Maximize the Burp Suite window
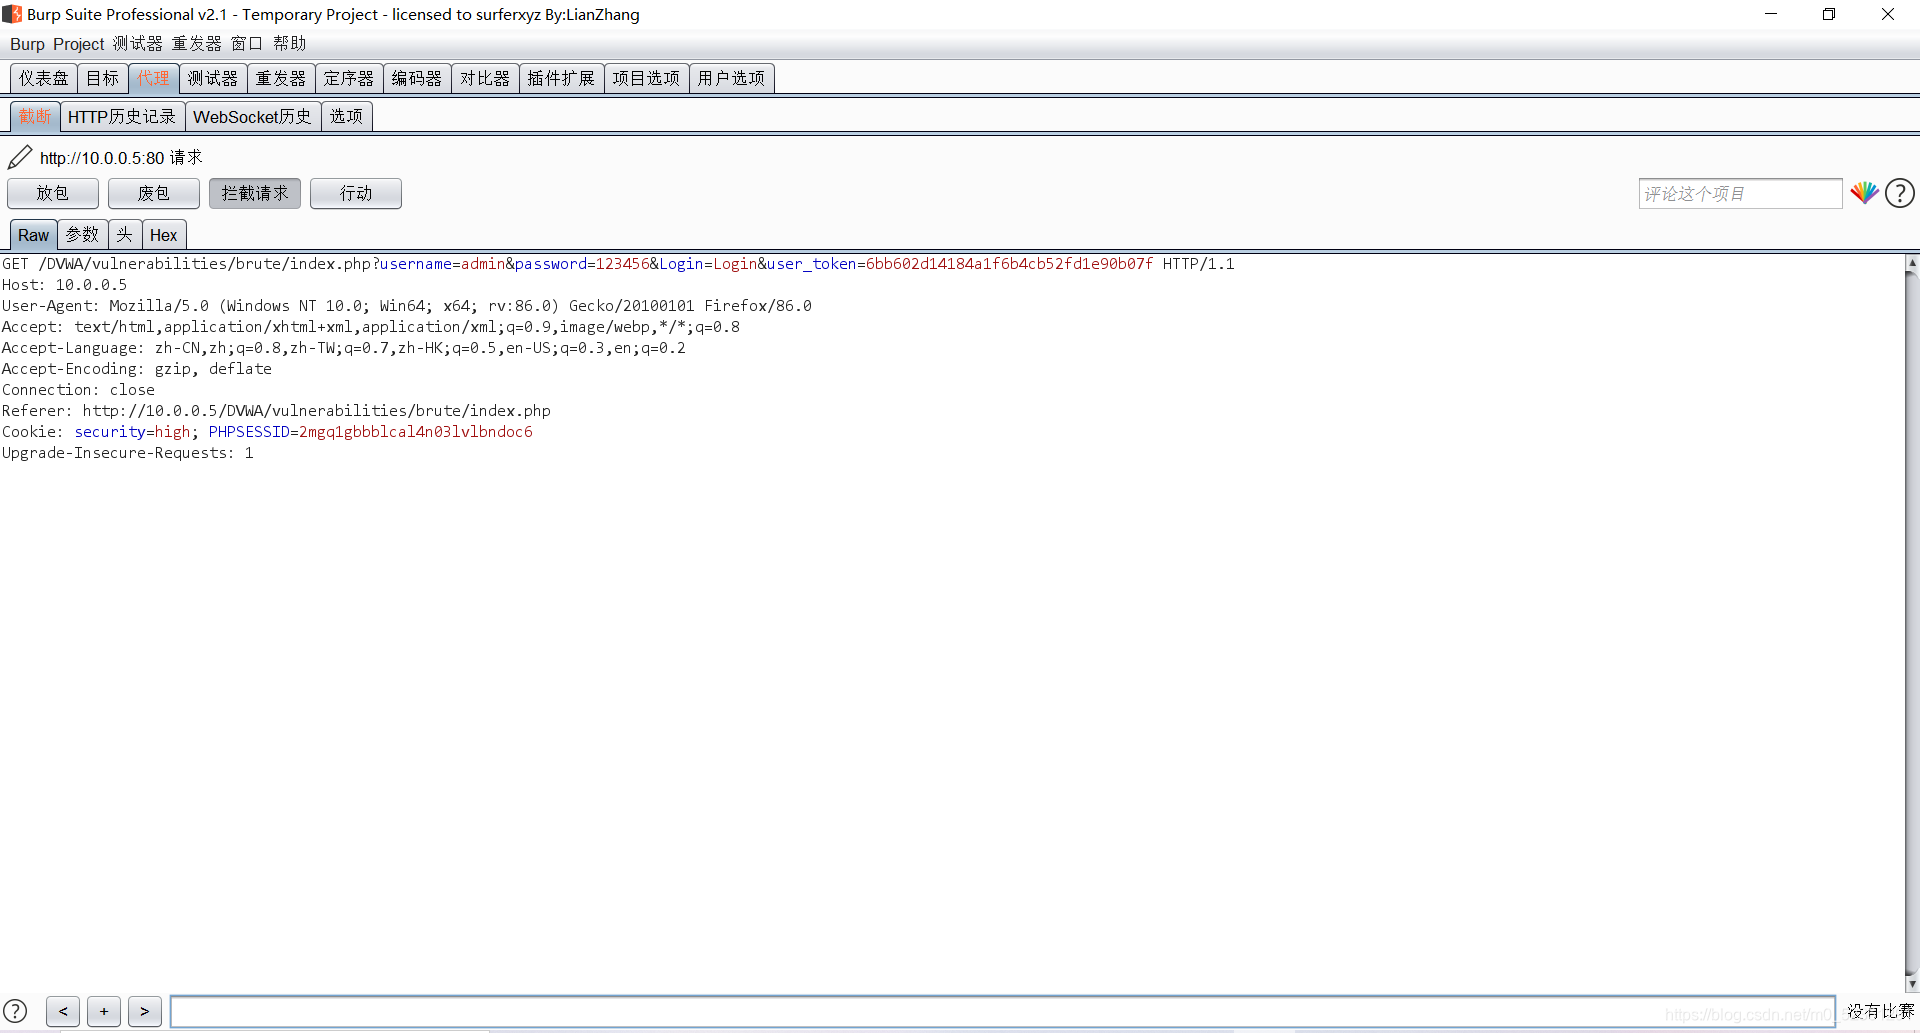Screen dimensions: 1920x1033 pyautogui.click(x=1829, y=14)
